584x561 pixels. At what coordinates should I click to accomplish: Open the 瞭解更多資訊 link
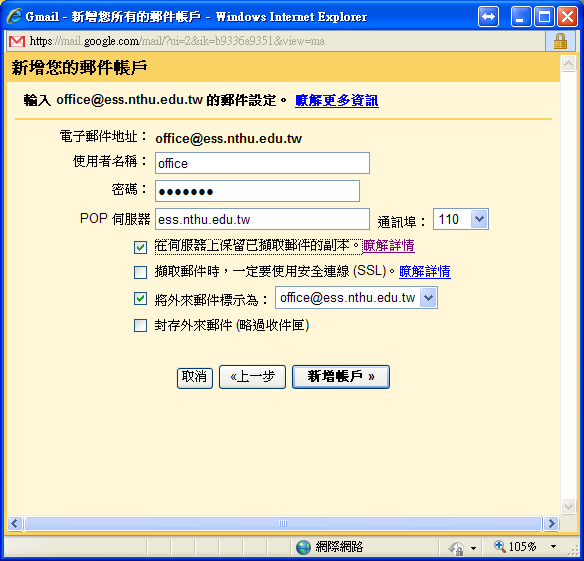[337, 100]
